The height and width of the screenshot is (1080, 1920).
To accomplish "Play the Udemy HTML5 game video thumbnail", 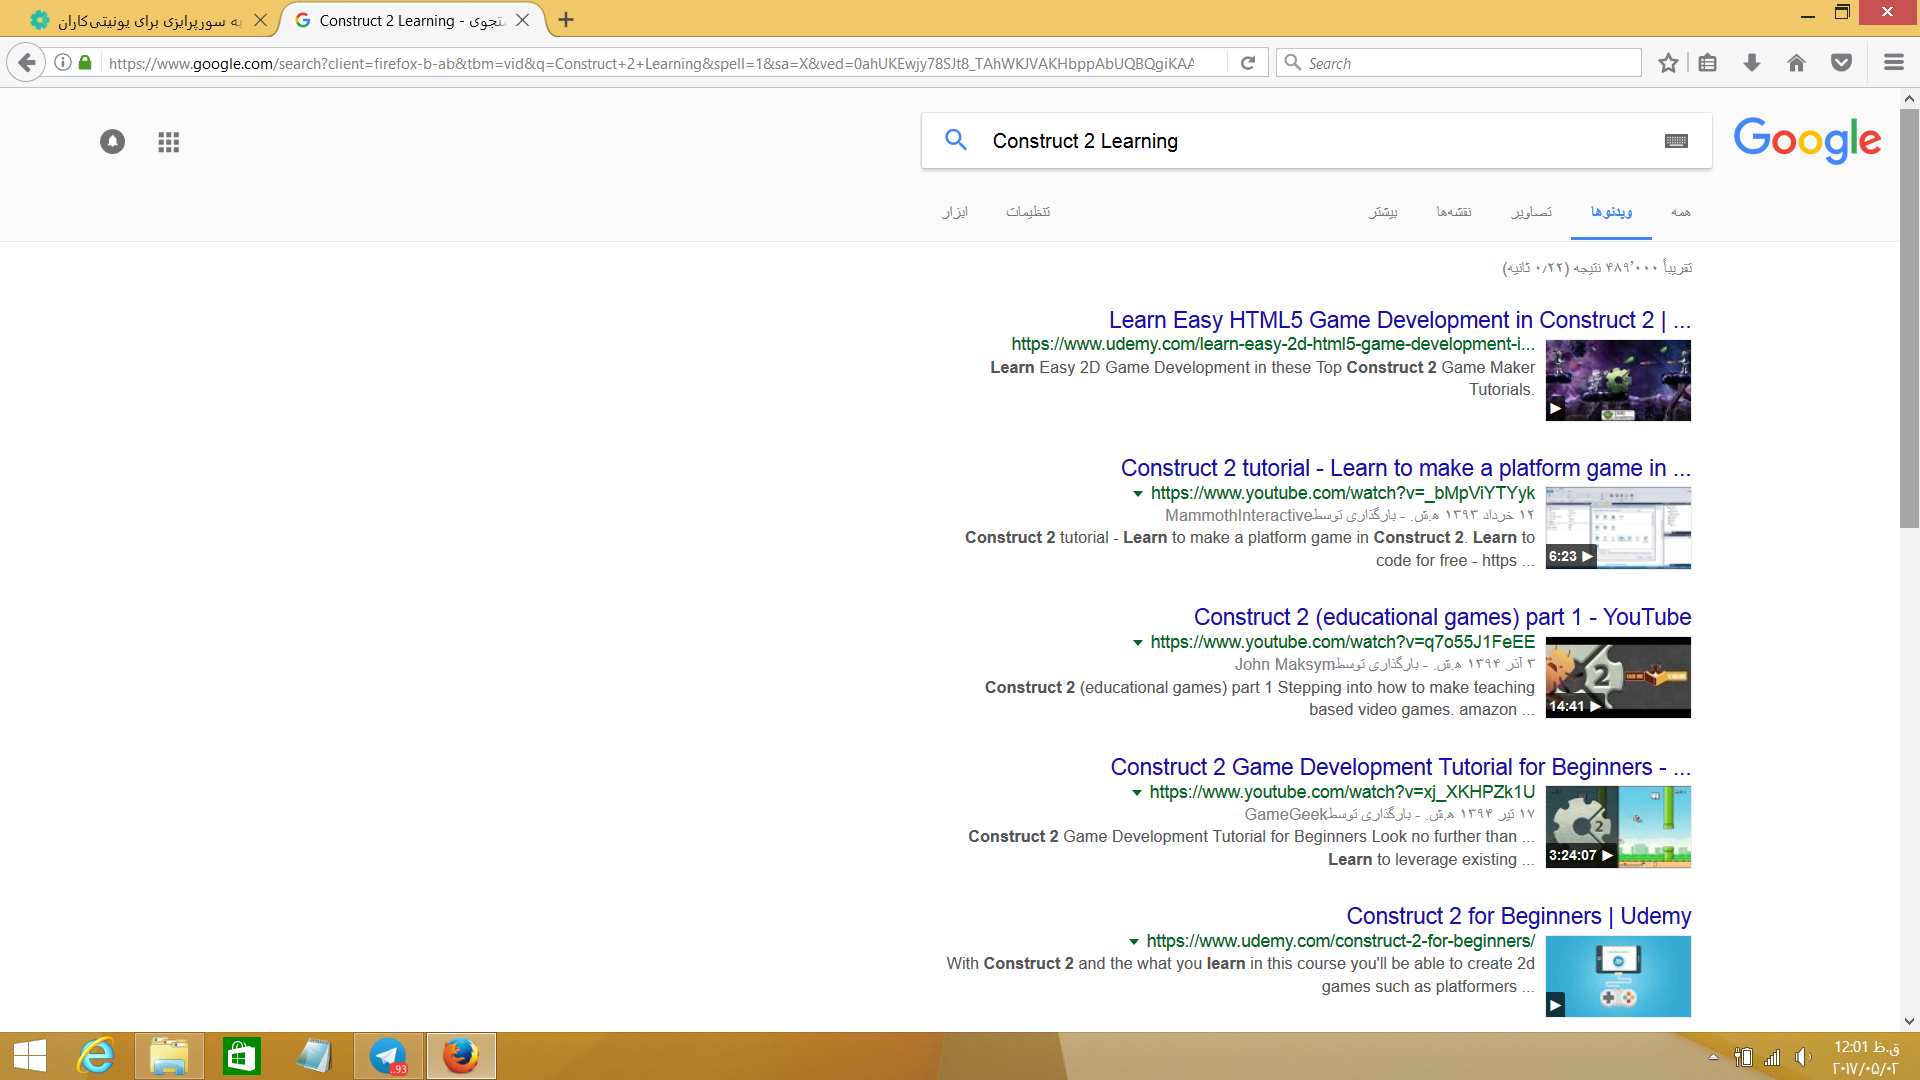I will [x=1618, y=380].
